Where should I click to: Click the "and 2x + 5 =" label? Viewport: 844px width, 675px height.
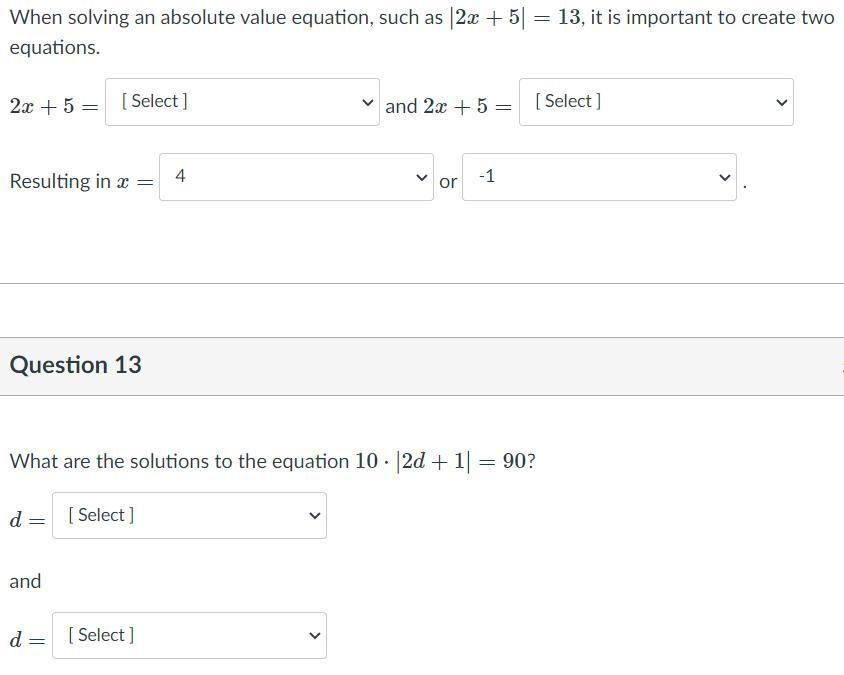(x=448, y=106)
